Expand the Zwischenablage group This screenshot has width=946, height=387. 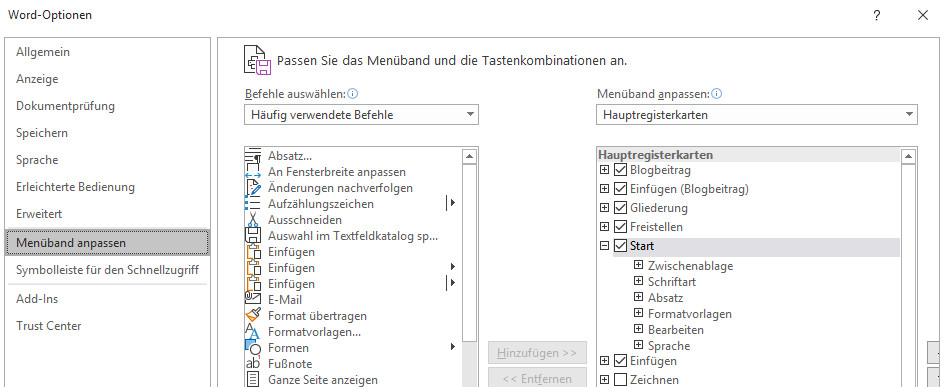click(x=638, y=265)
